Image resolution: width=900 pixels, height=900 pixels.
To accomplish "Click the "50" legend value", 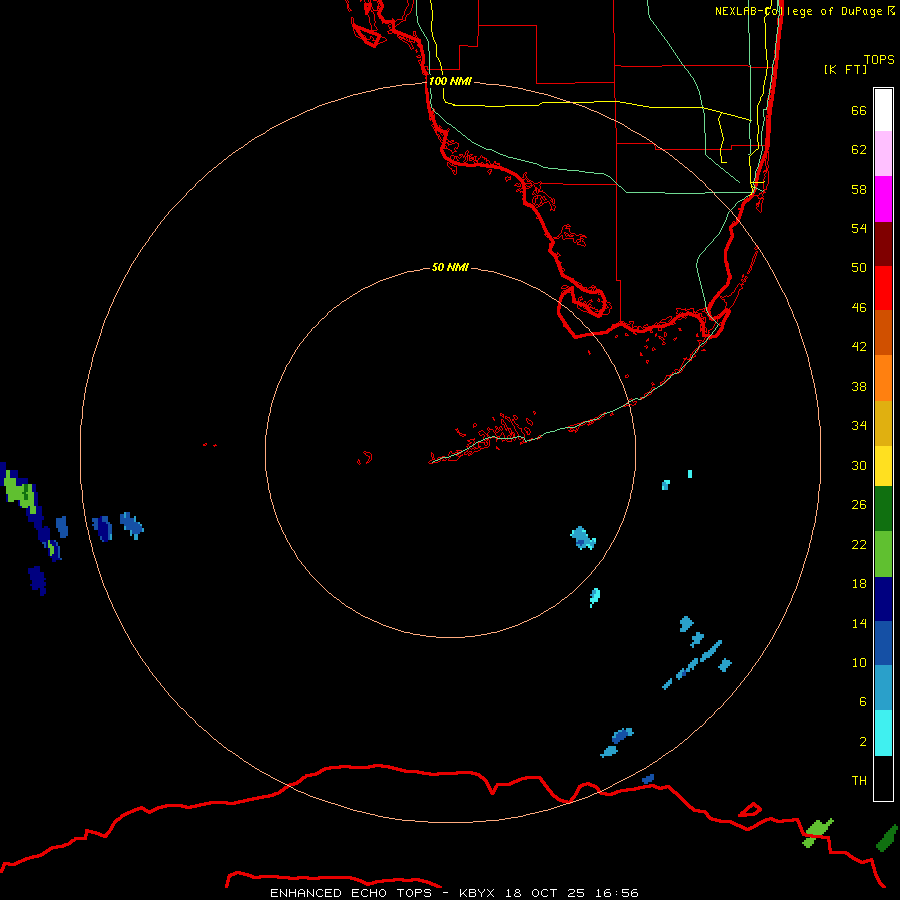I will pos(859,268).
